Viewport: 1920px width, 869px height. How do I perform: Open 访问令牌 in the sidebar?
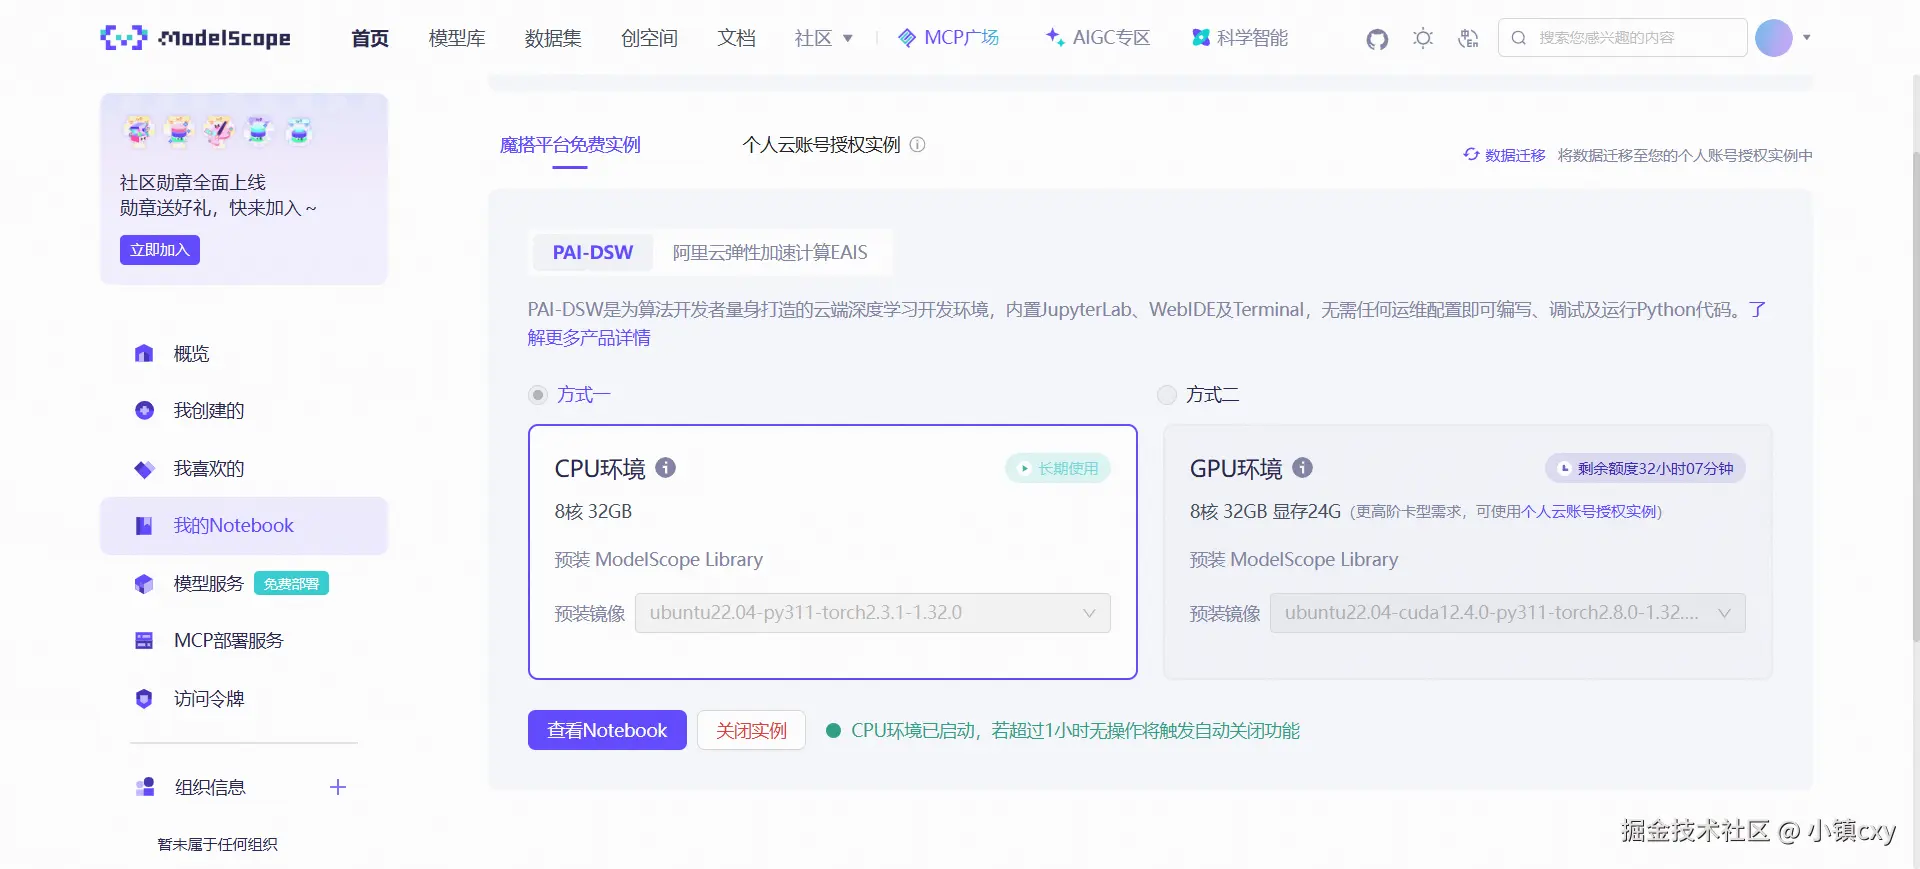244,698
